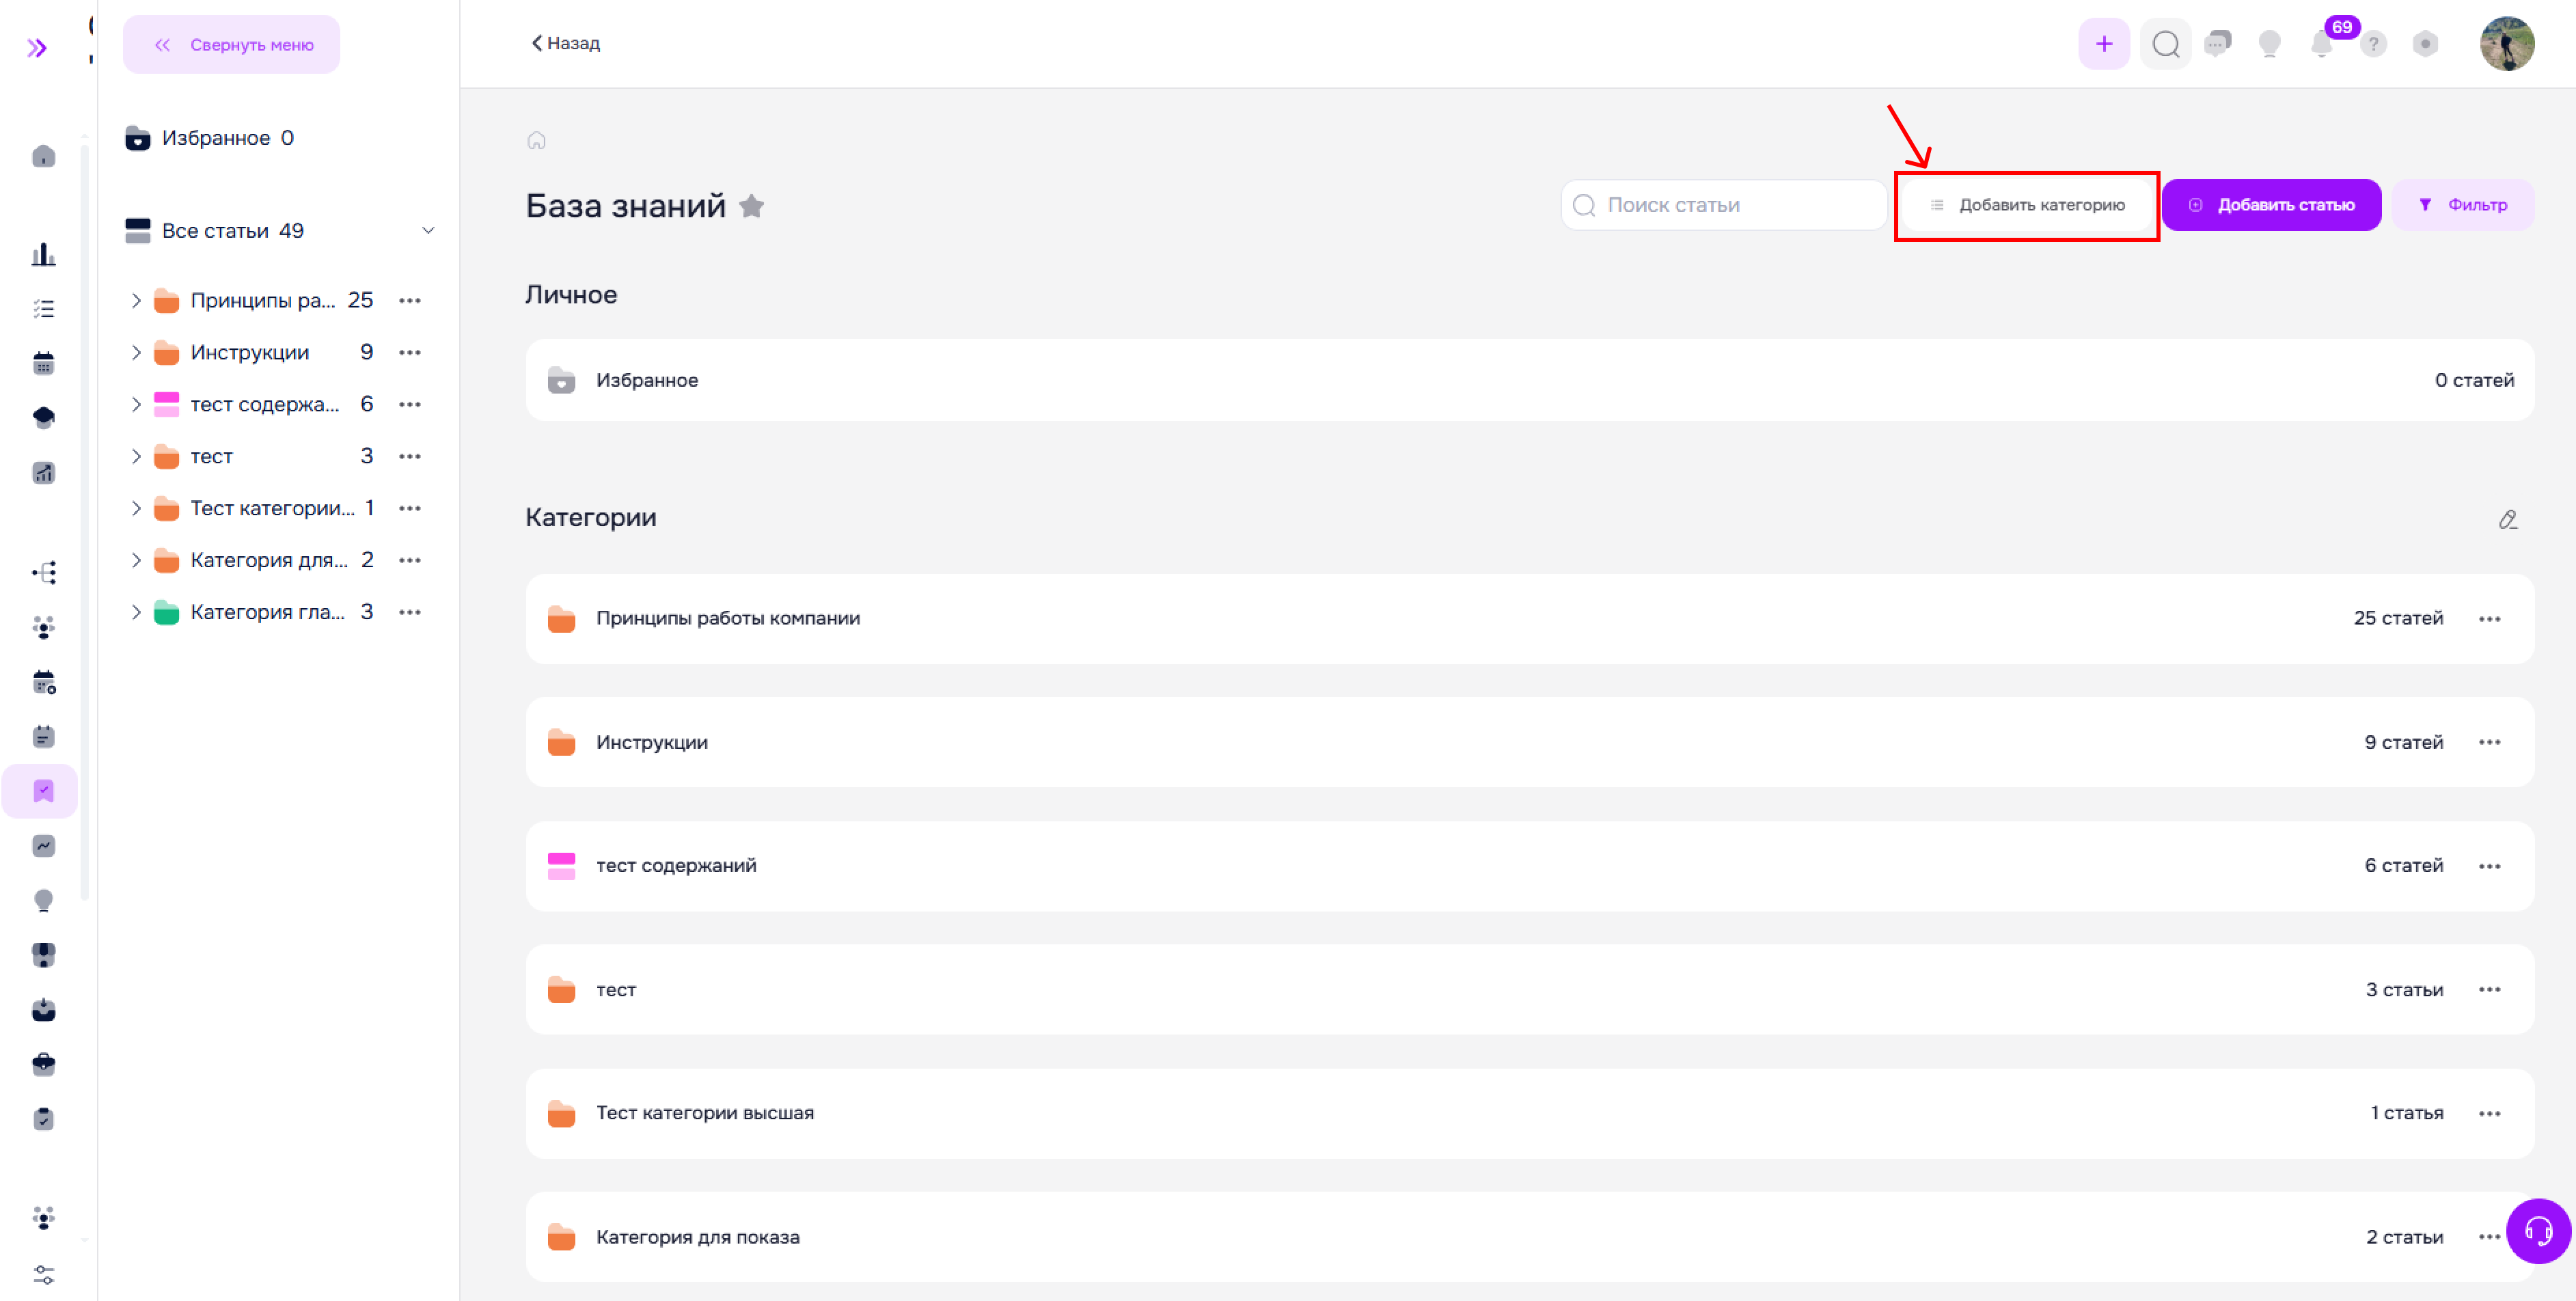Viewport: 2576px width, 1301px height.
Task: Open options menu for Инструкции 9 статей row
Action: (2490, 743)
